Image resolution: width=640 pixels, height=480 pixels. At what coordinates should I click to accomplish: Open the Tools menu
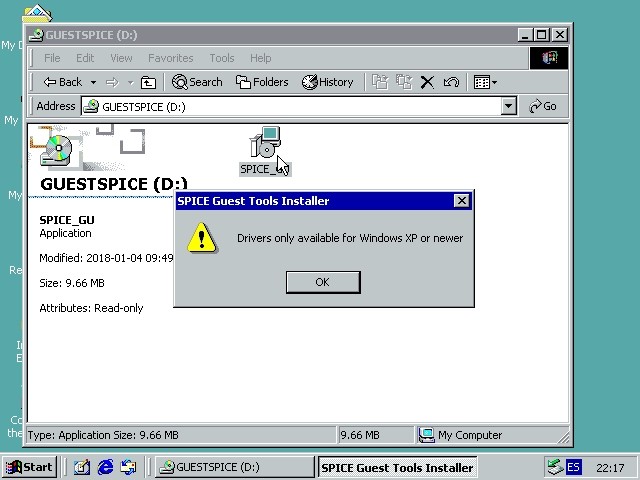tap(222, 58)
